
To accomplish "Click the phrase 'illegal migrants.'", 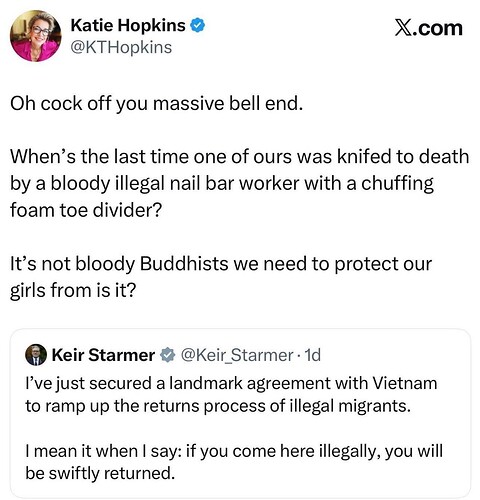I will click(x=350, y=406).
